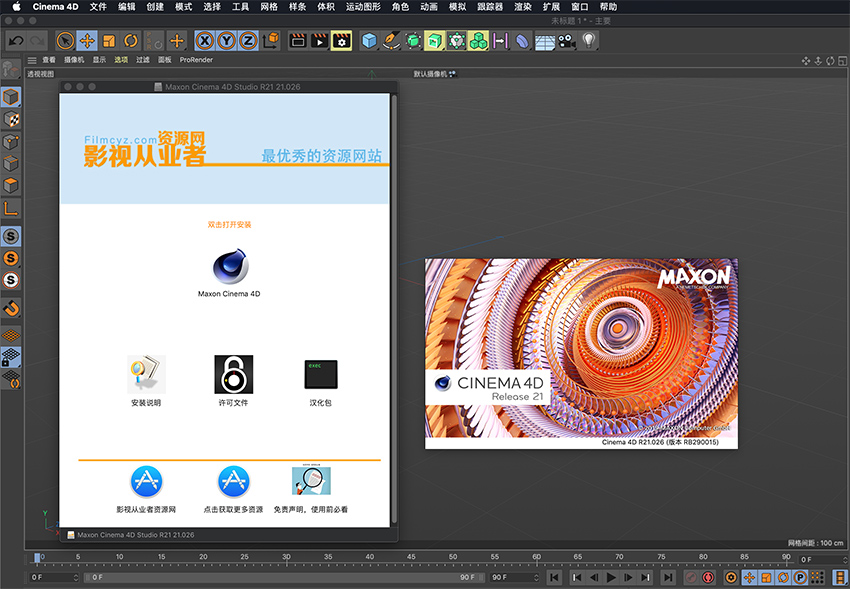Switch to Edges mode
The width and height of the screenshot is (850, 589).
point(11,164)
